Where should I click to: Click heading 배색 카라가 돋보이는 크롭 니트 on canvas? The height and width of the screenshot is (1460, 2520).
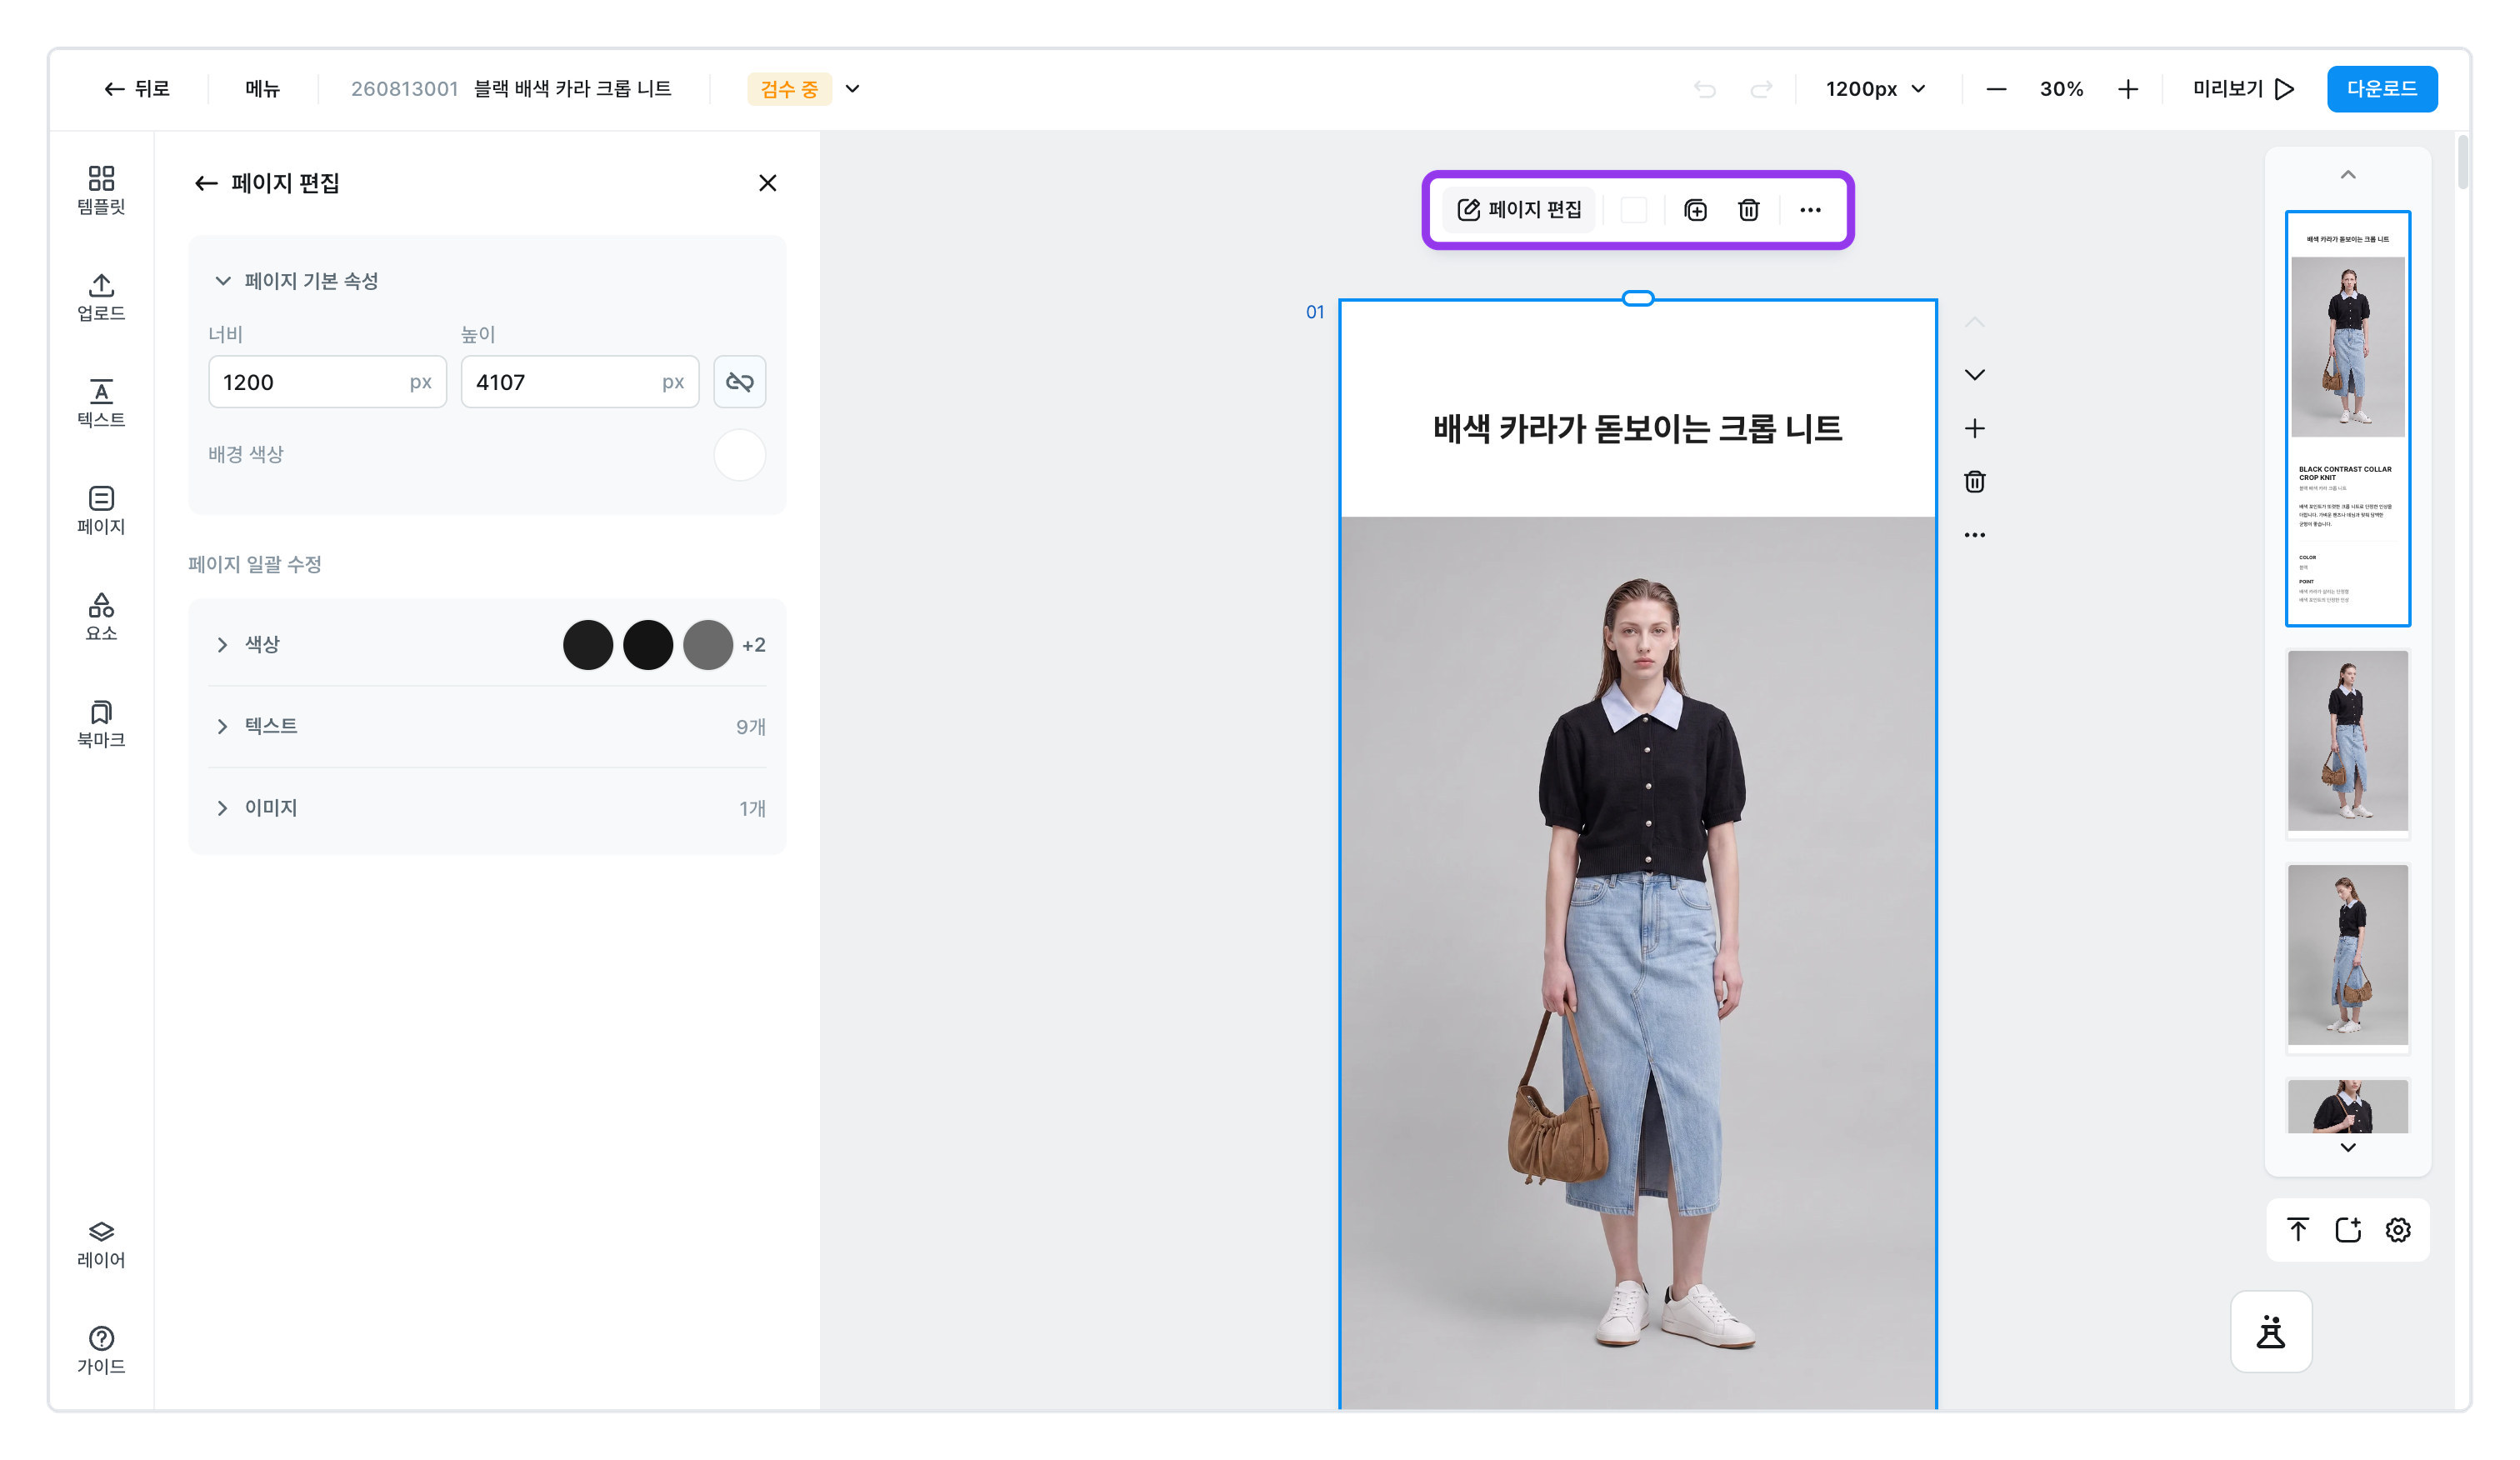(1637, 429)
